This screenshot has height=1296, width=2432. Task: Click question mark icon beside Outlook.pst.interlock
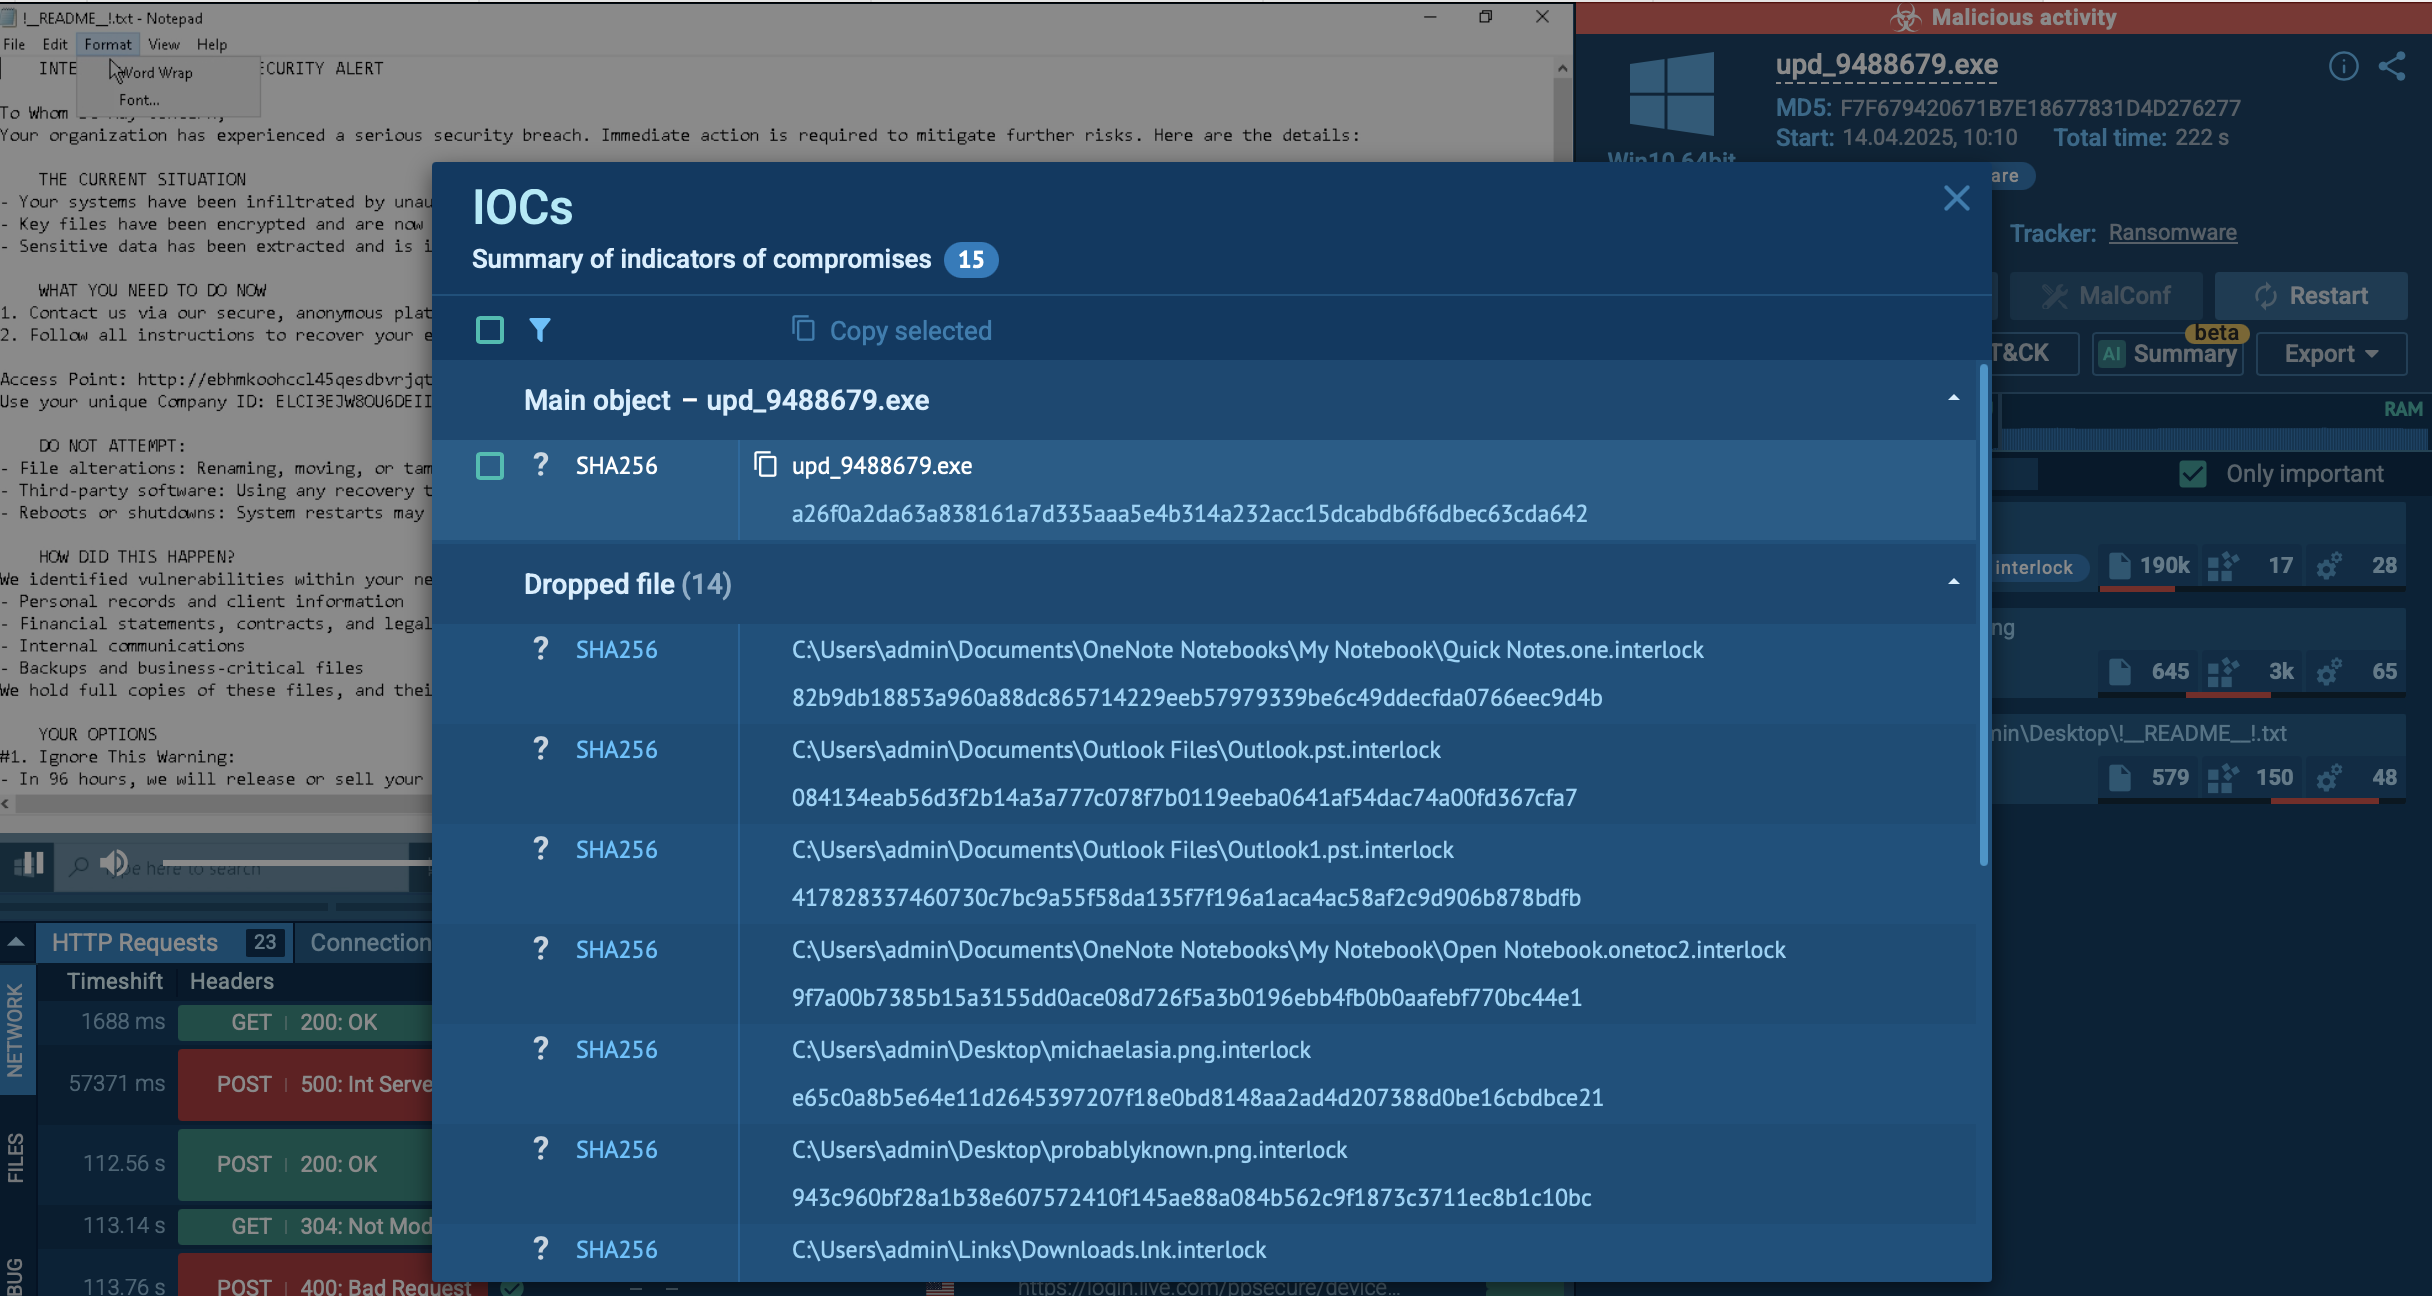[541, 749]
